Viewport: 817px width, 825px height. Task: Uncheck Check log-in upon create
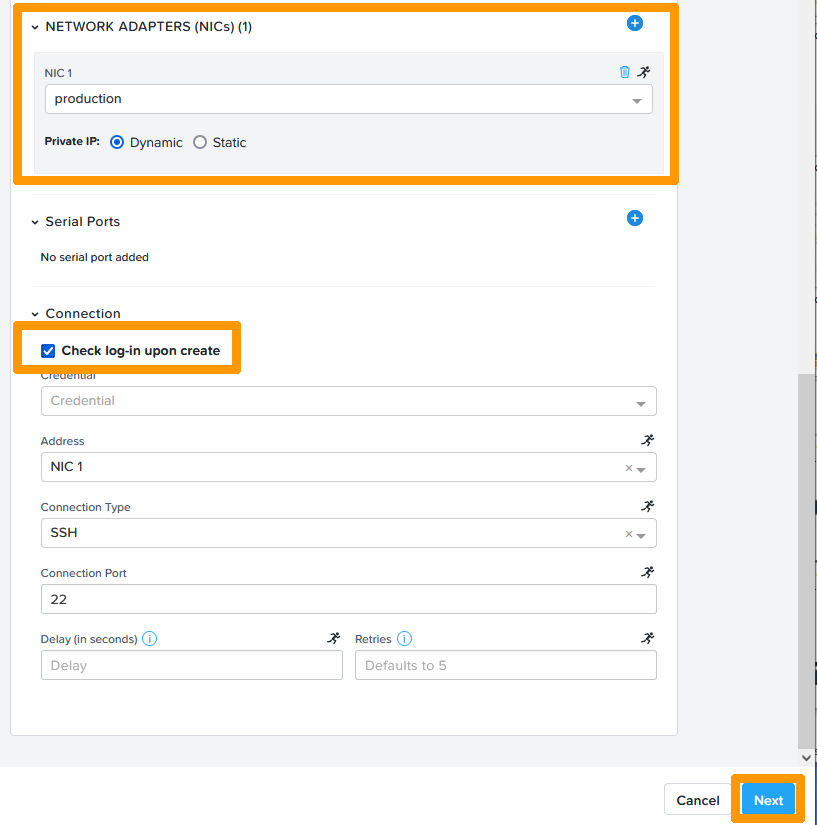pos(48,351)
